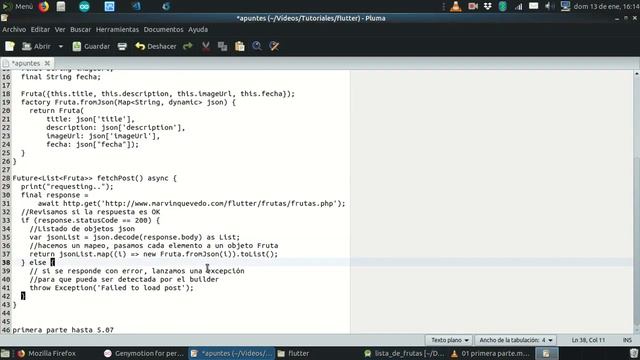Image resolution: width=640 pixels, height=360 pixels.
Task: Switch to Mozilla Firefox in taskbar
Action: click(46, 353)
